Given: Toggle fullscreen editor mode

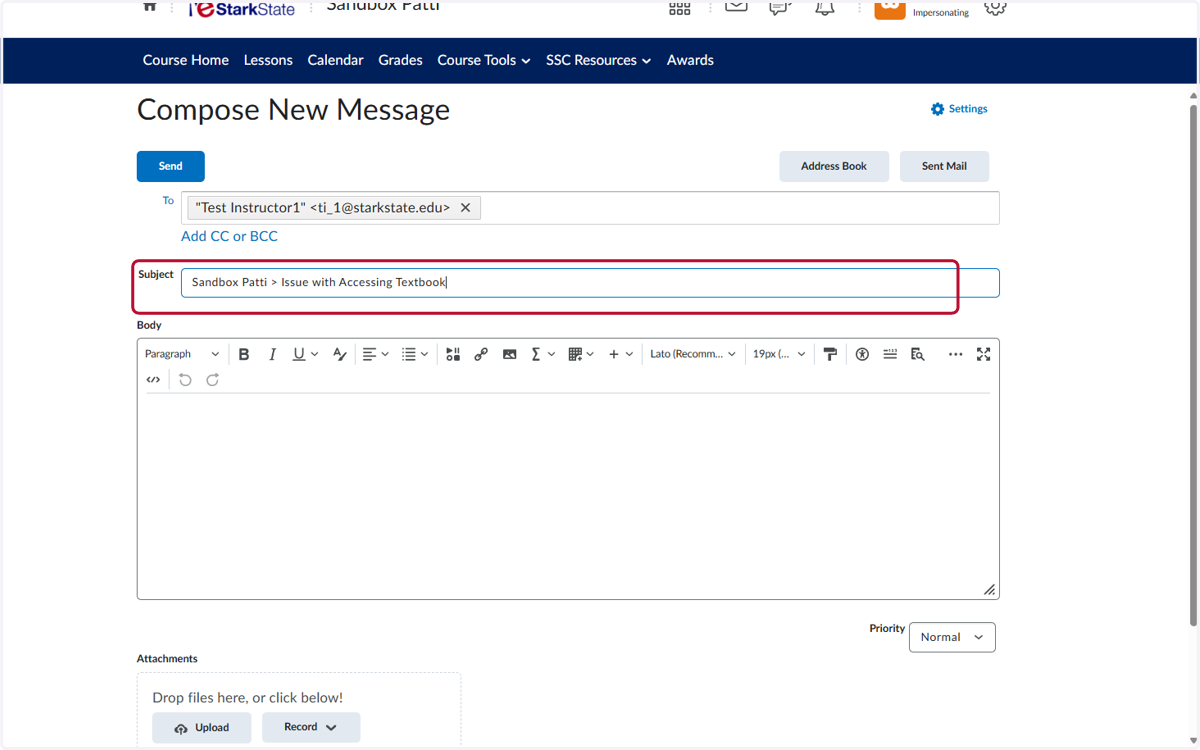Looking at the screenshot, I should [x=984, y=354].
